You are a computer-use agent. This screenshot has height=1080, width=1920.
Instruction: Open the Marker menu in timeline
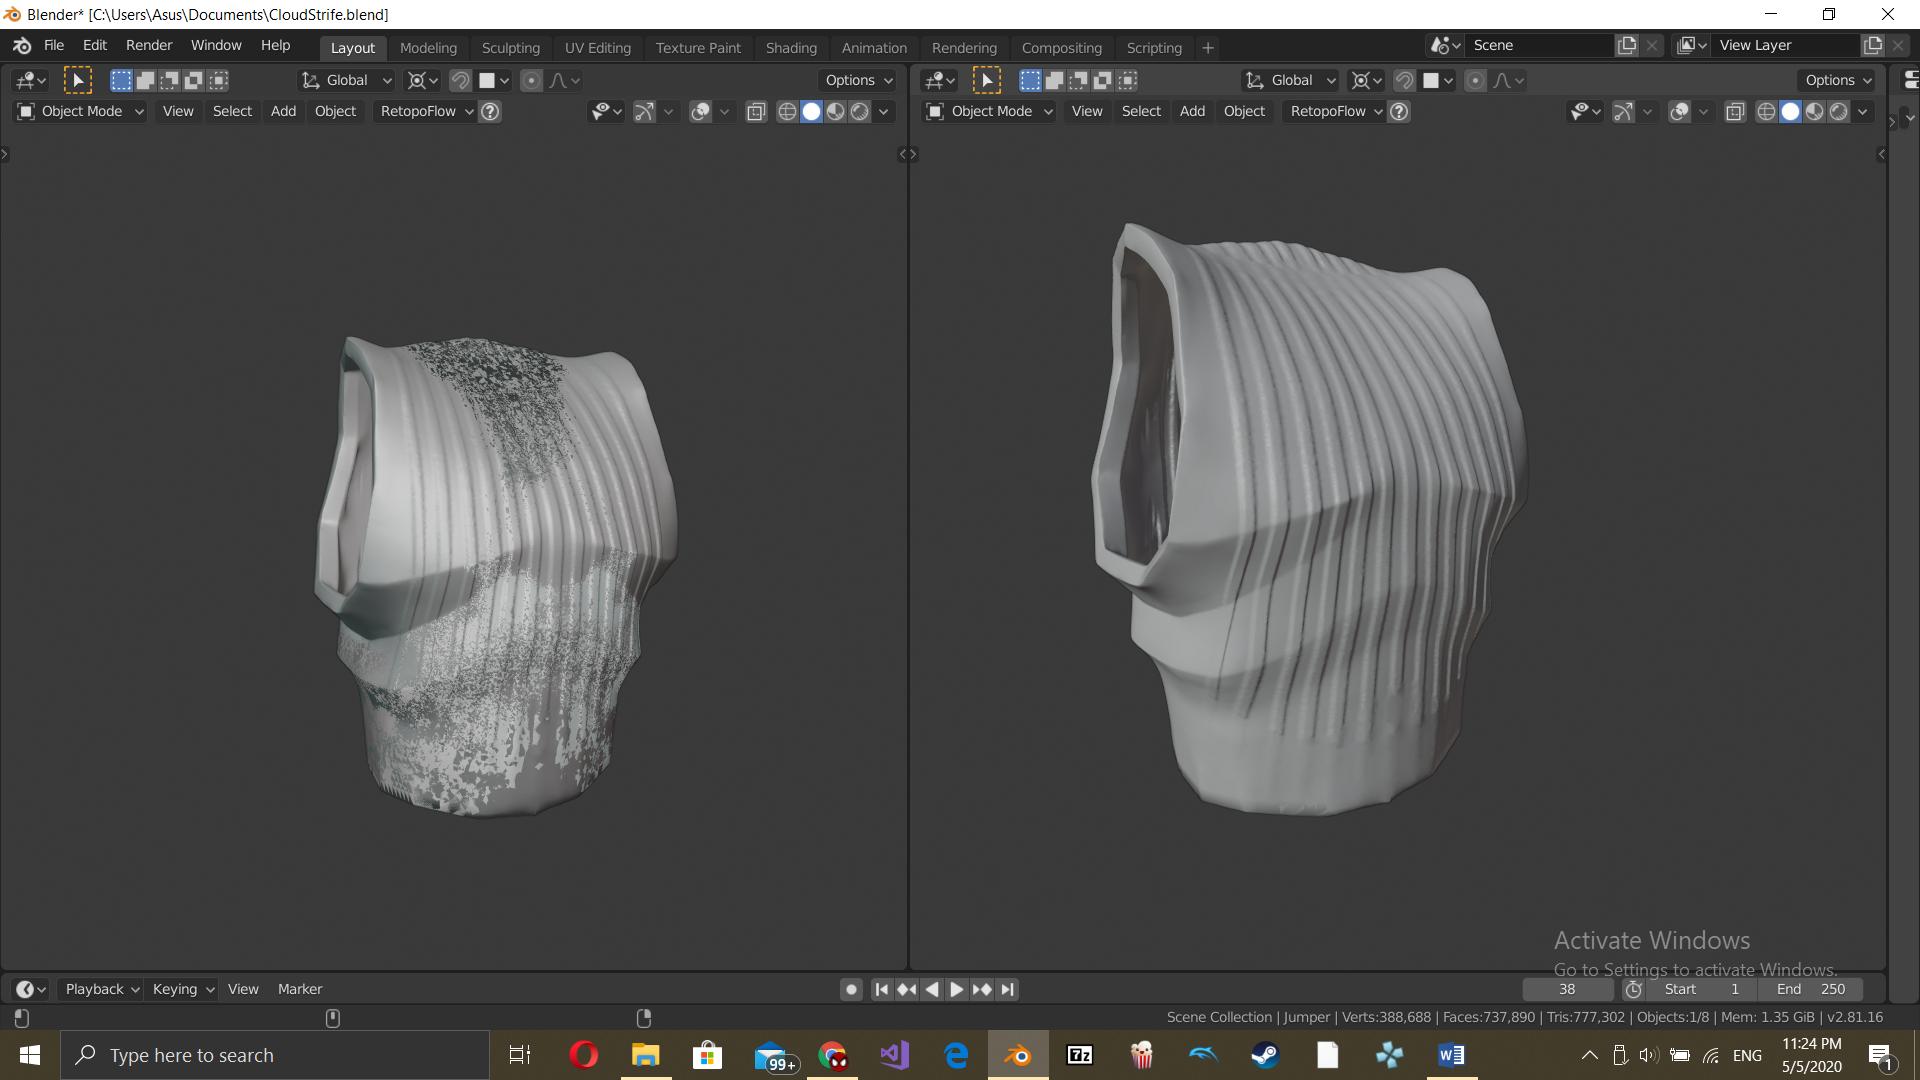[x=300, y=989]
